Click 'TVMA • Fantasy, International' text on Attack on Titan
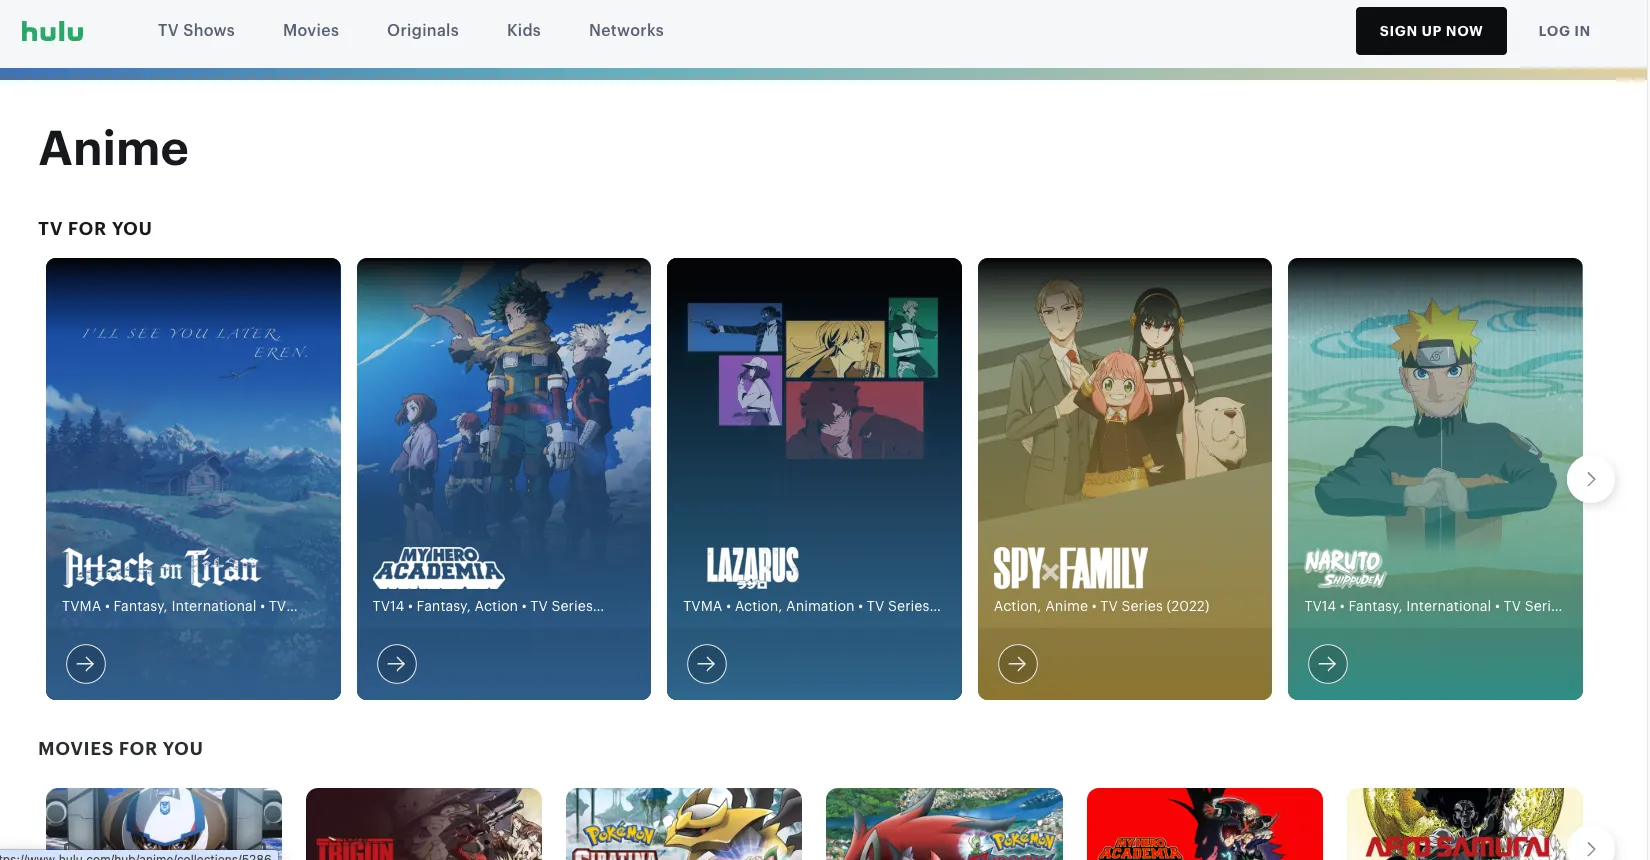1650x860 pixels. [x=179, y=606]
